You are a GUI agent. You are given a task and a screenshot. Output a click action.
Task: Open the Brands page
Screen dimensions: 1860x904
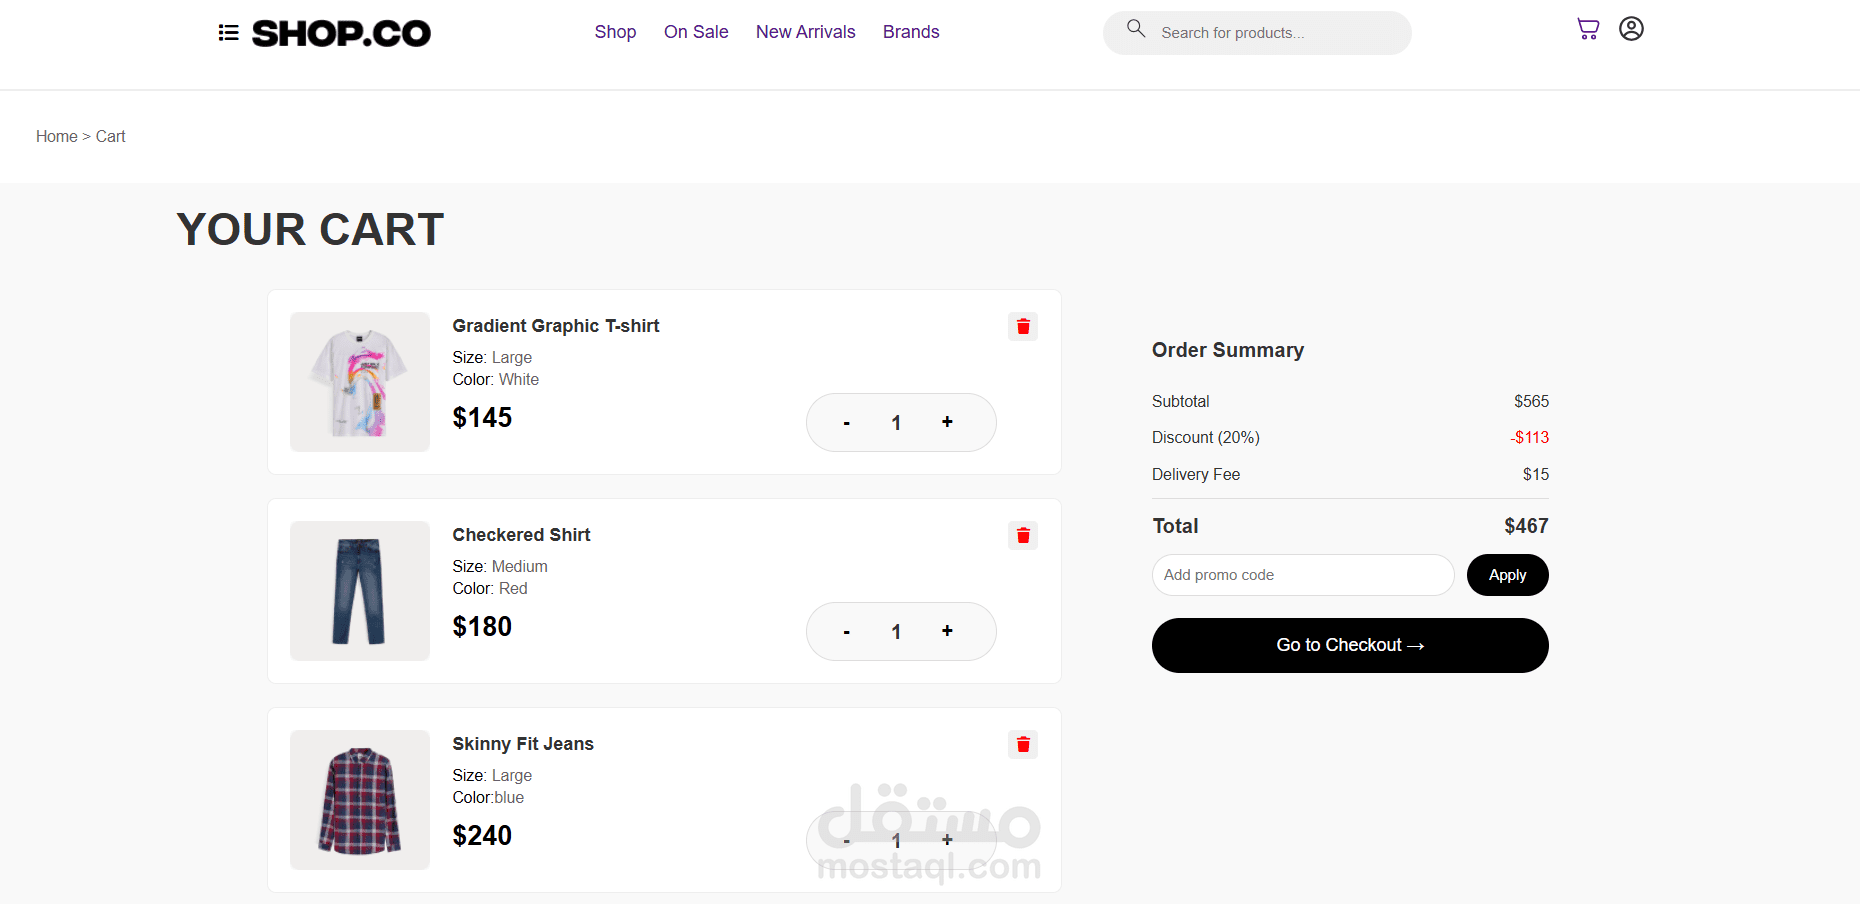911,31
